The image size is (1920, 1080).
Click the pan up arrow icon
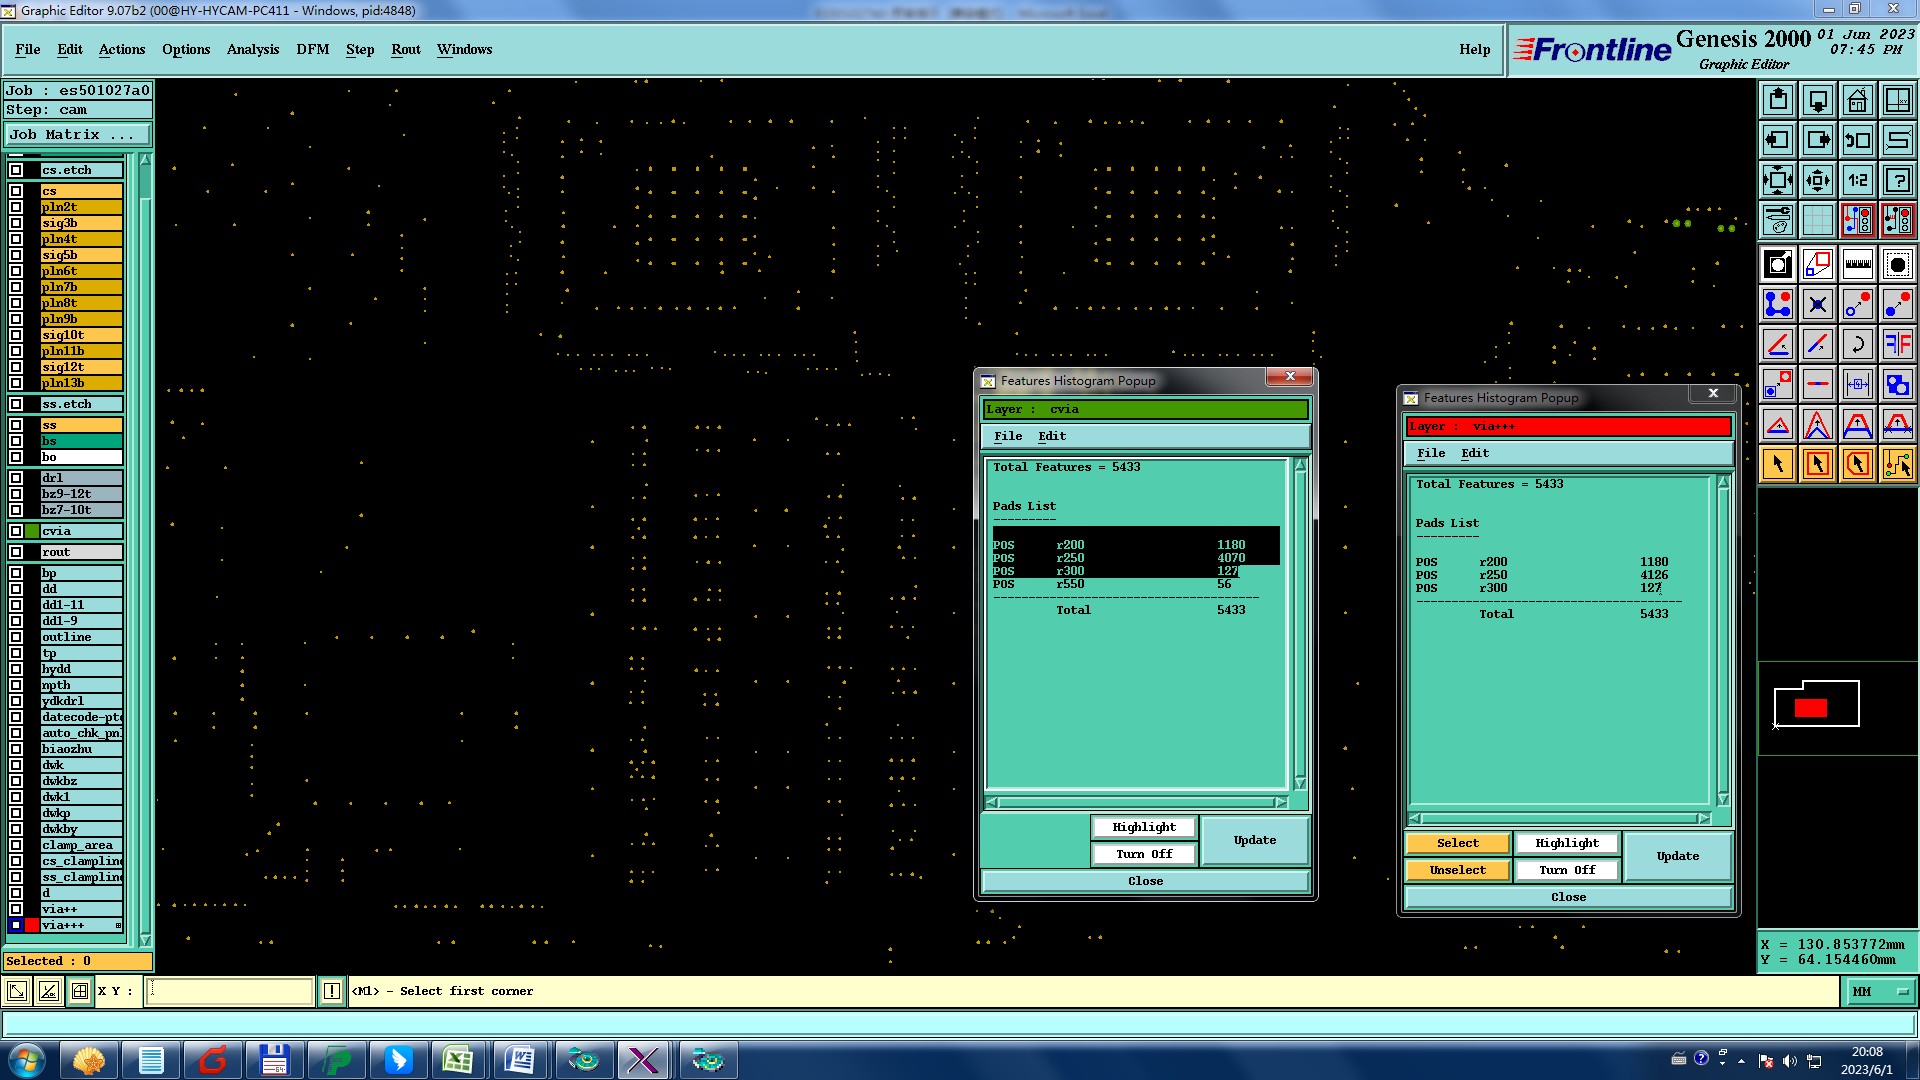pyautogui.click(x=1778, y=100)
